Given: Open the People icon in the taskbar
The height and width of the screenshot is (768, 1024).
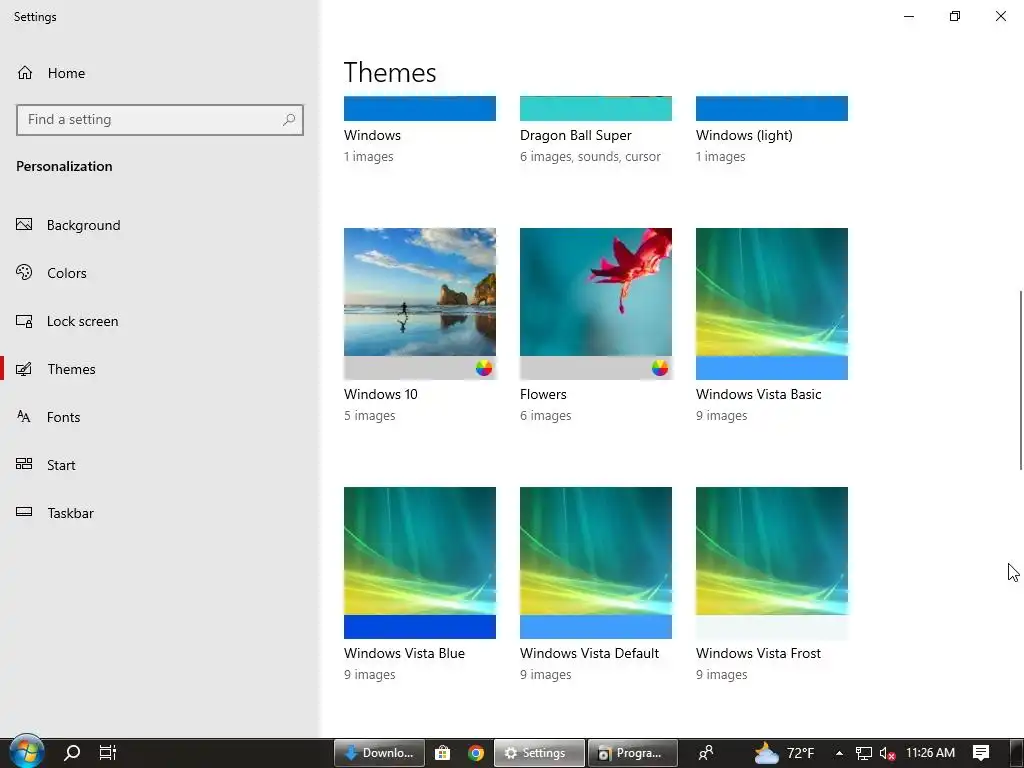Looking at the screenshot, I should click(x=706, y=753).
